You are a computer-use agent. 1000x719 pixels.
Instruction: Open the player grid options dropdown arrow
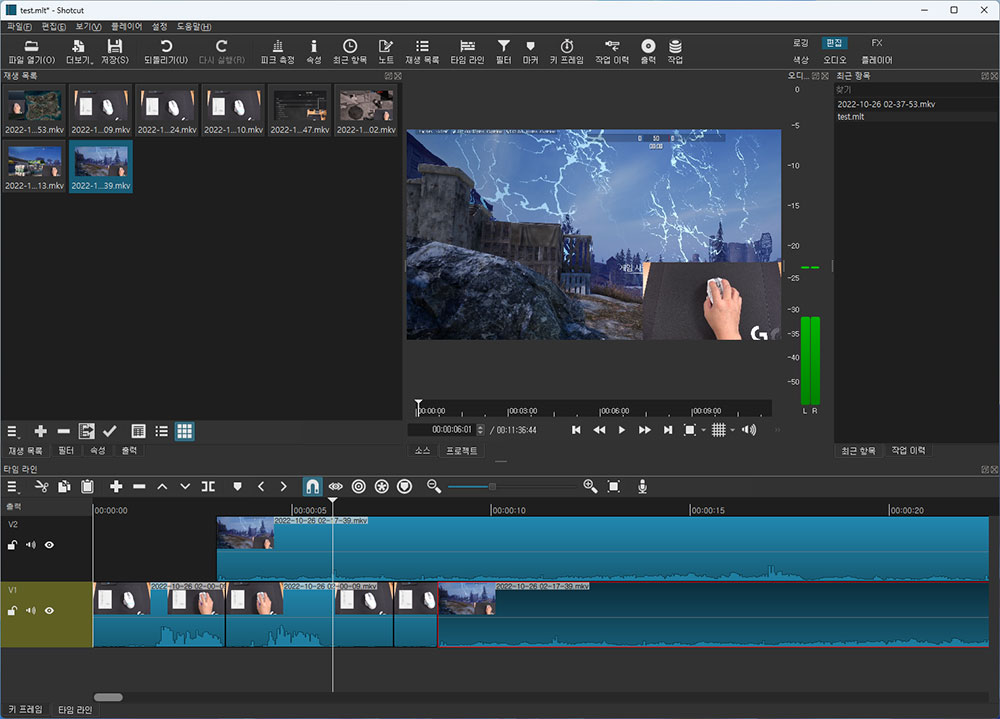click(732, 430)
